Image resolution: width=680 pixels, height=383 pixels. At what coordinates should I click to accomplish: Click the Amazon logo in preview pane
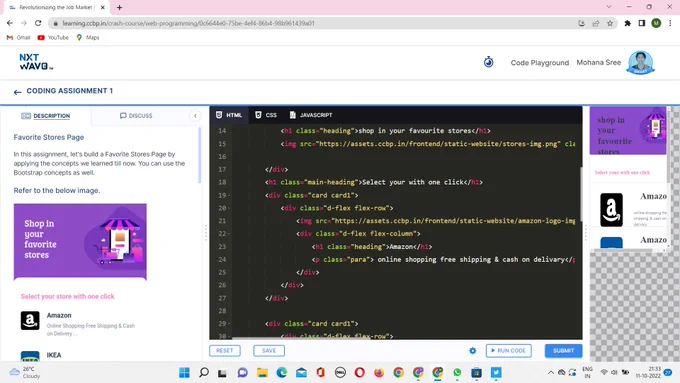[611, 210]
